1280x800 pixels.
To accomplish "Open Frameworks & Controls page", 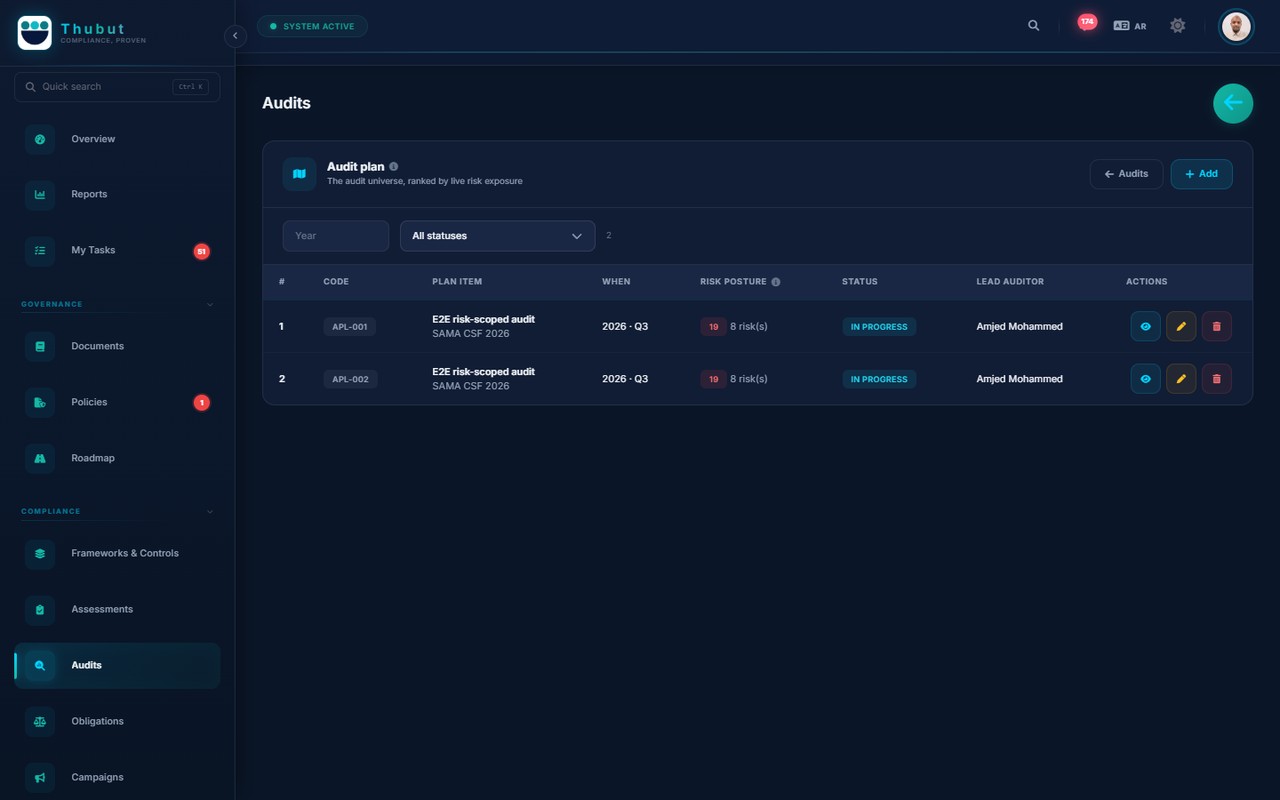I will pos(117,553).
